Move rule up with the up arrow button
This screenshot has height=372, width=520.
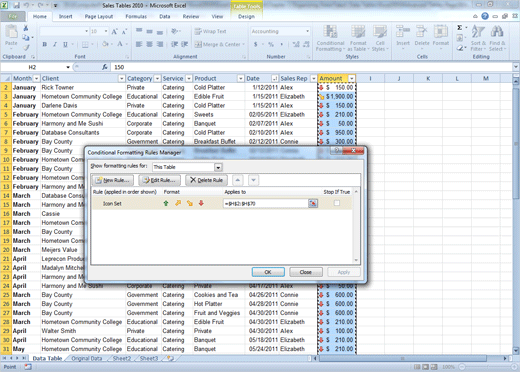pos(237,180)
